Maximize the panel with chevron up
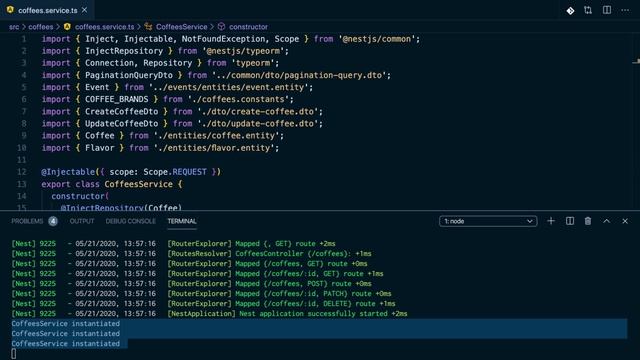 point(607,221)
